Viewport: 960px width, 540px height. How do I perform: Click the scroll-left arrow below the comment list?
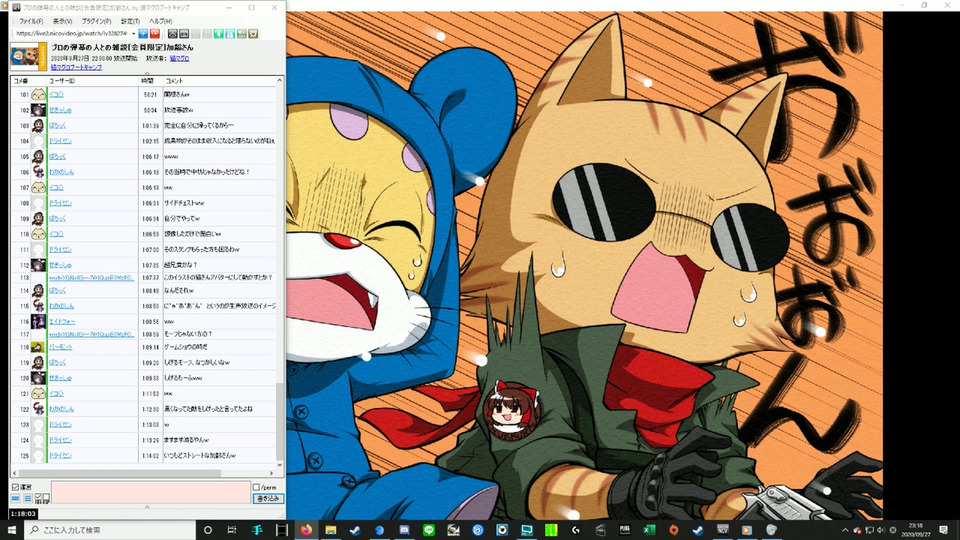pos(15,473)
